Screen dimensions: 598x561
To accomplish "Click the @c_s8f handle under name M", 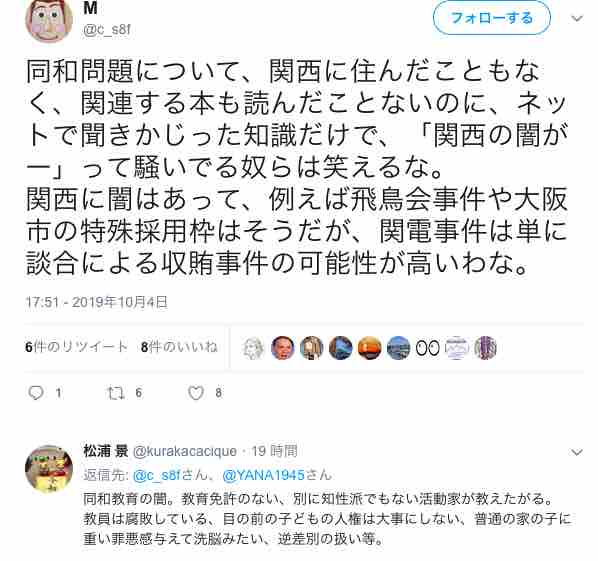I will tap(107, 30).
